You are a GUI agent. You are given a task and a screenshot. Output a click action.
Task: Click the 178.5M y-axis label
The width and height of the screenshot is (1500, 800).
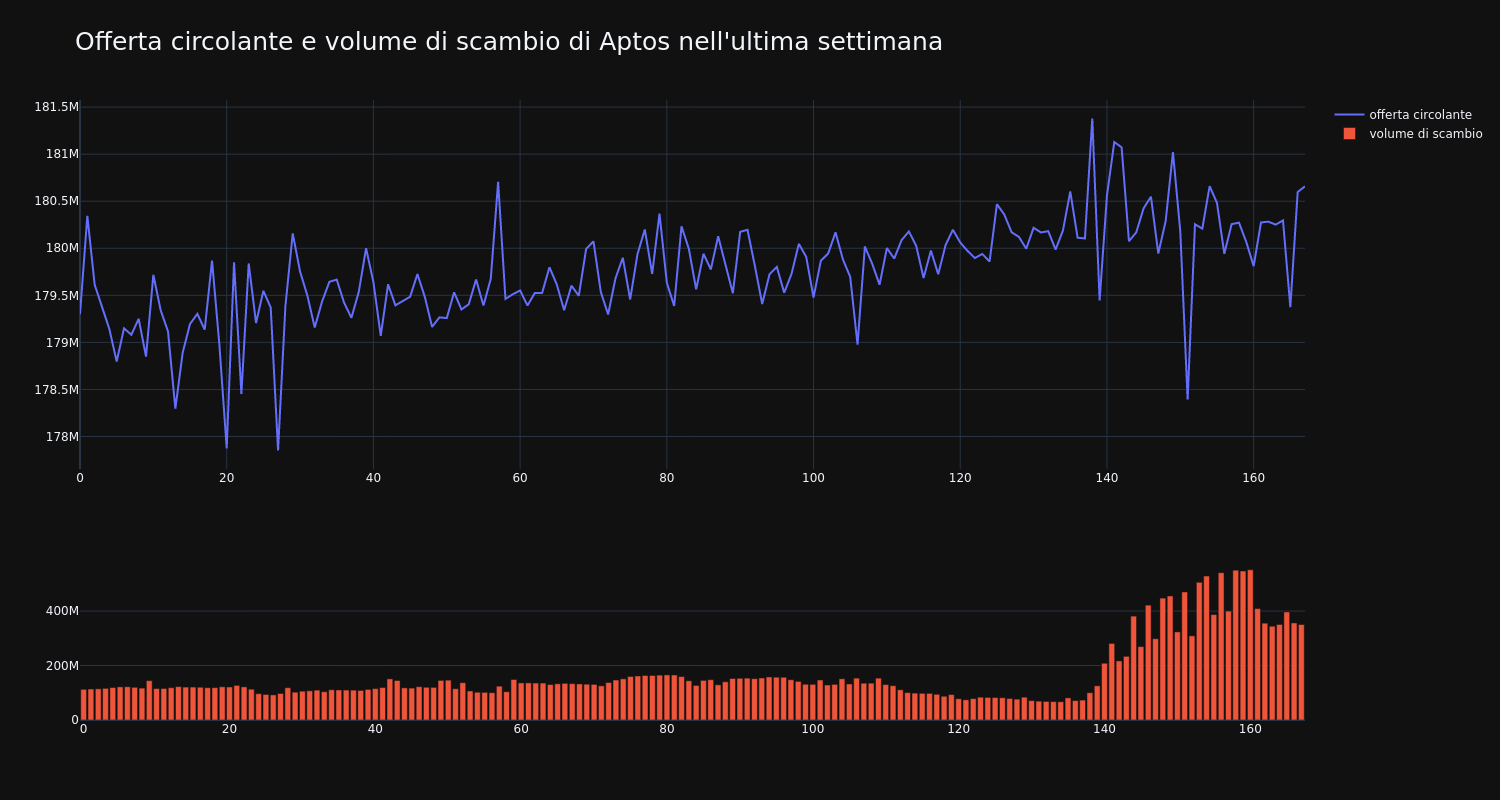(x=56, y=389)
